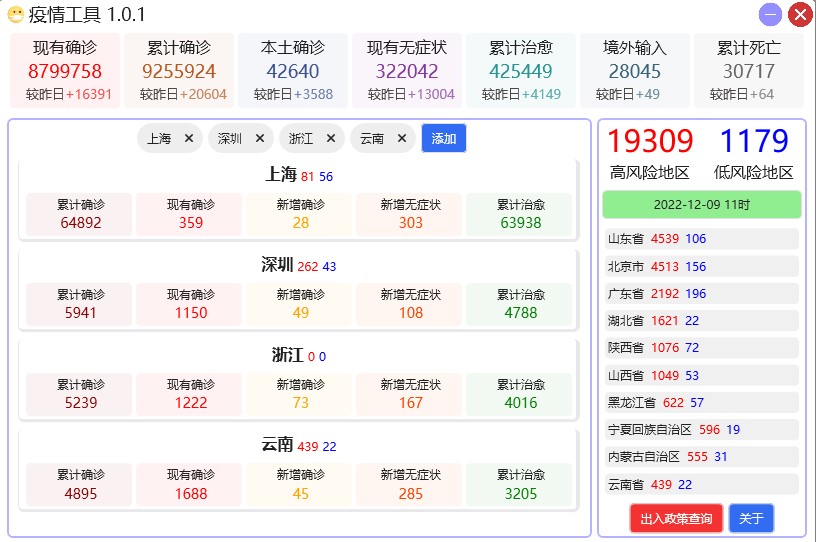Select the top 累计治愈 425449 card
The width and height of the screenshot is (816, 542).
[x=521, y=71]
